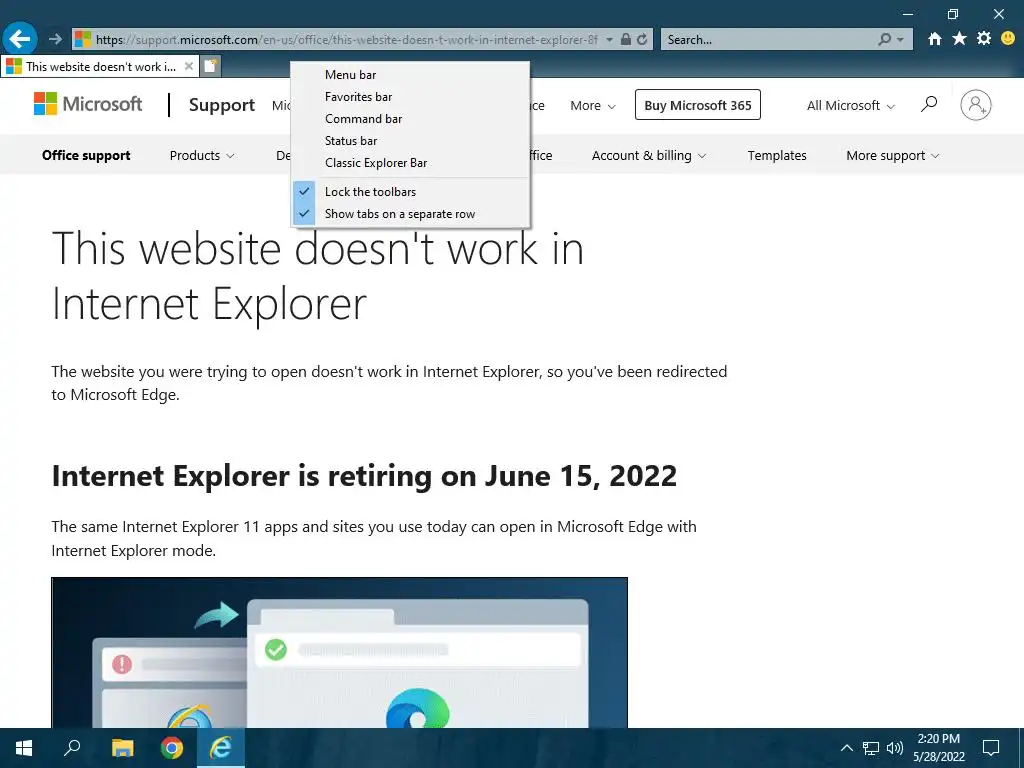Click the volume speaker tray icon
Screen dimensions: 1024x768
(895, 748)
